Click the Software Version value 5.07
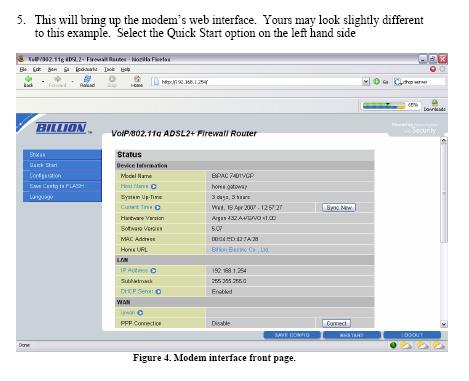This screenshot has height=381, width=469. 217,228
